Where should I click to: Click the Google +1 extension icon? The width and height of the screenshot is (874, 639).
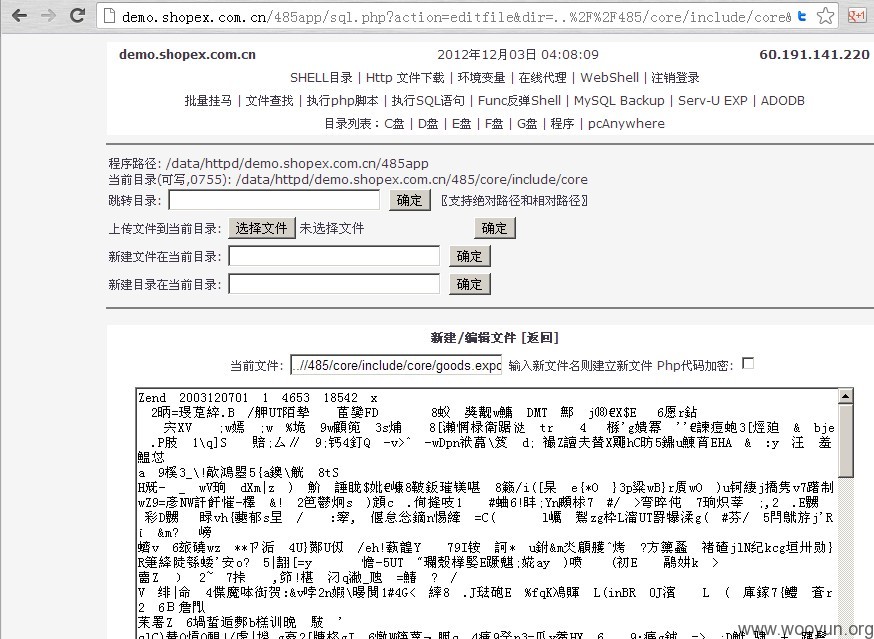[857, 16]
